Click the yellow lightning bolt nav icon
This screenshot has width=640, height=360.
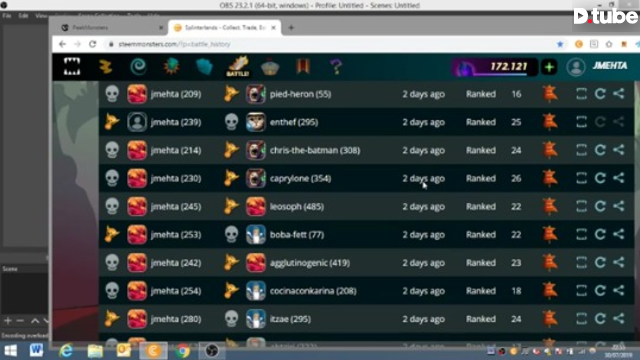pyautogui.click(x=106, y=66)
